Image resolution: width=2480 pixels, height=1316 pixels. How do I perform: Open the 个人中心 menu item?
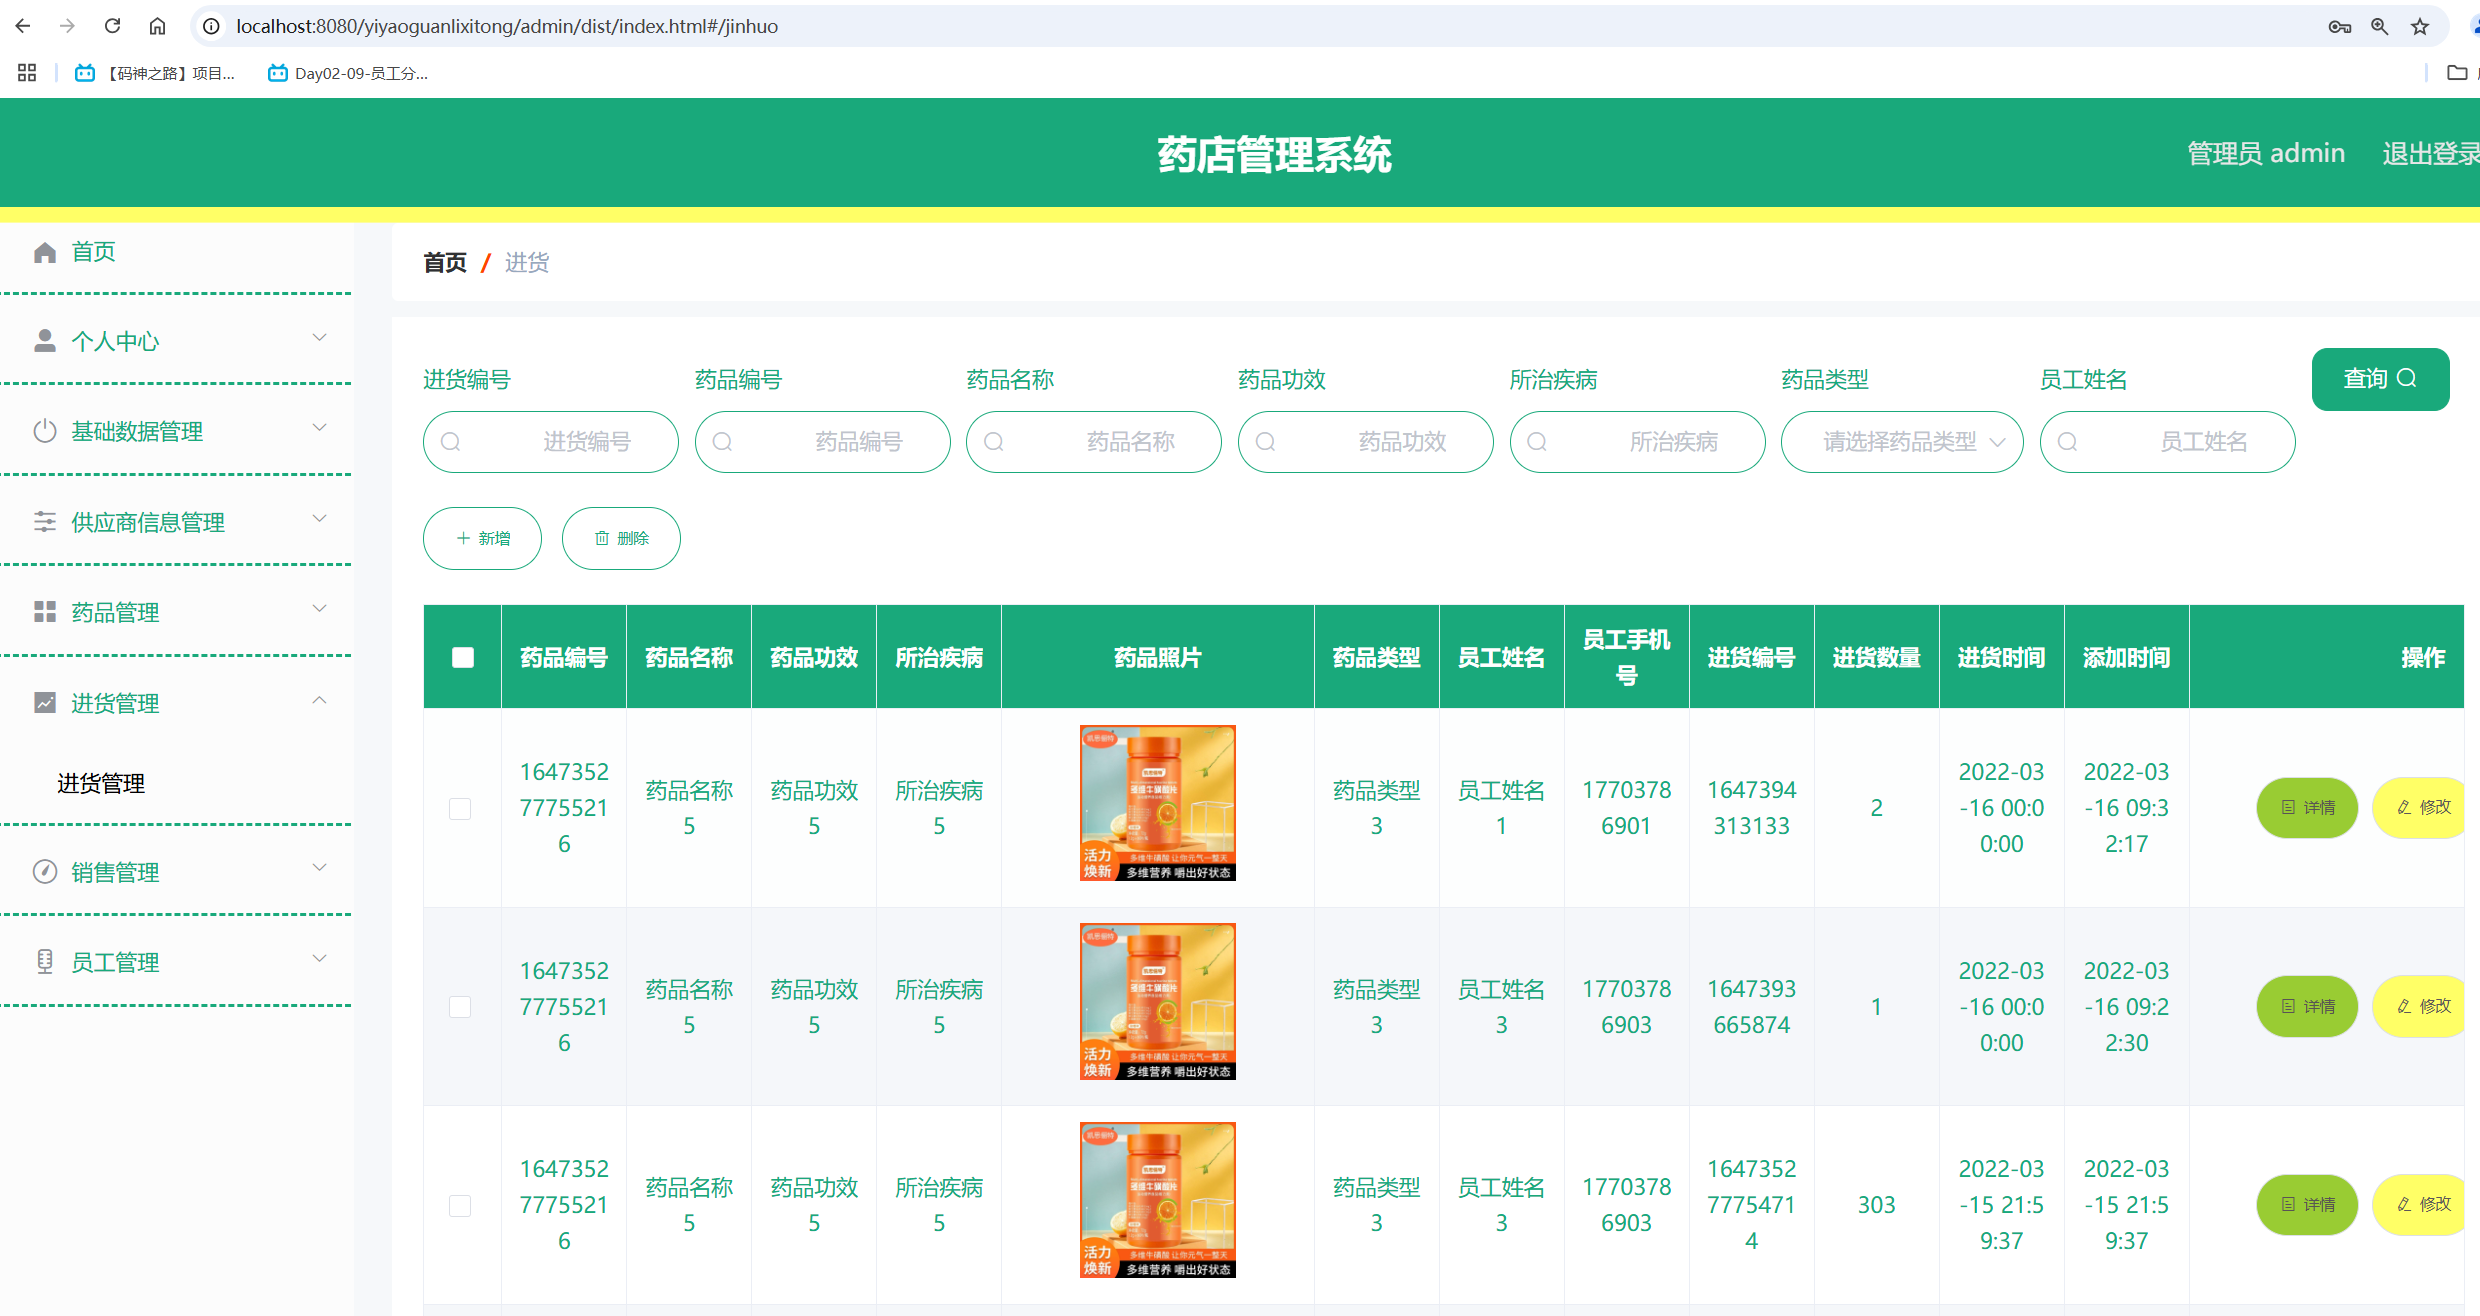point(115,342)
